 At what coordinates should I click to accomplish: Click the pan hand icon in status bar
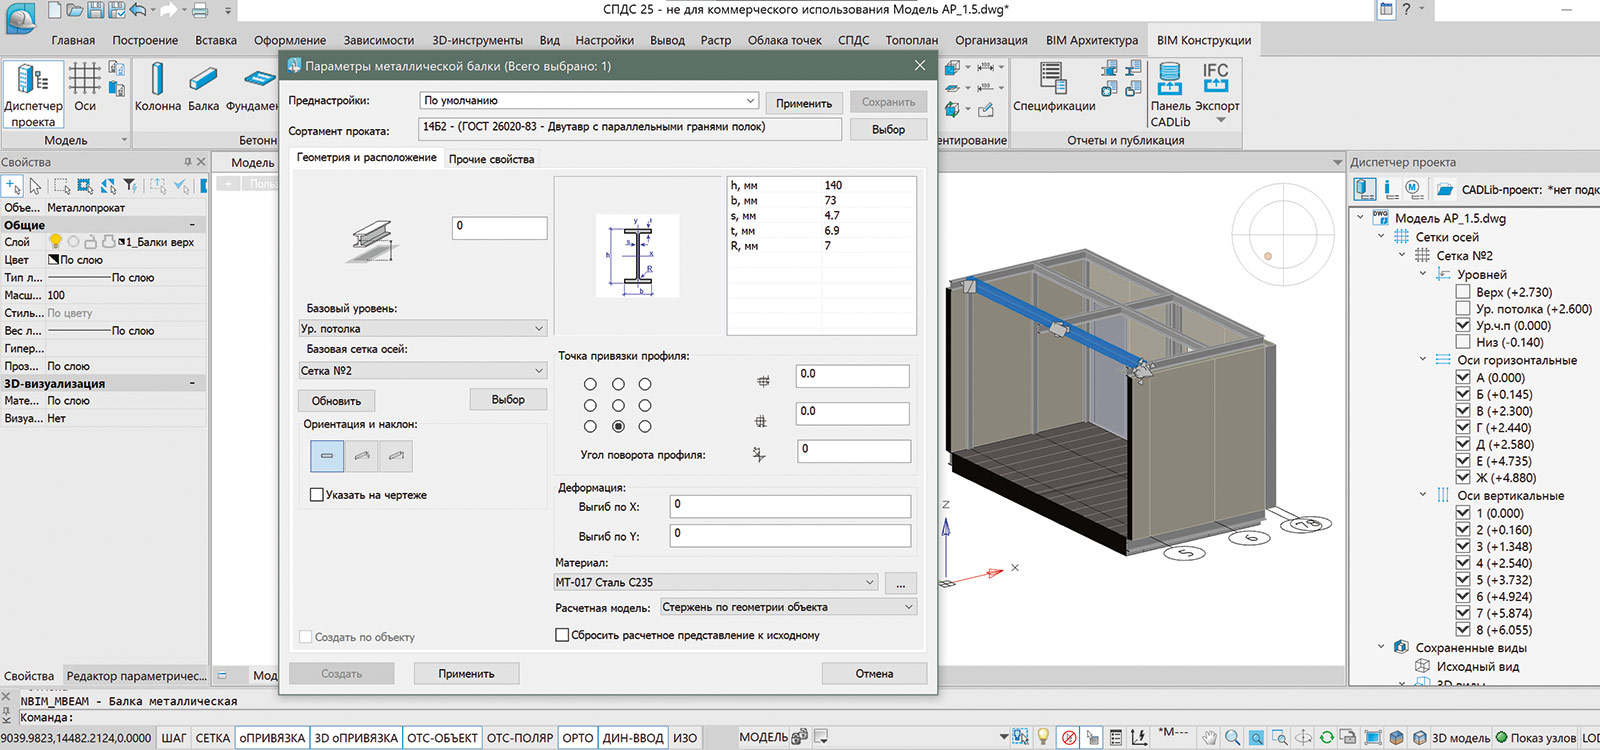1209,737
